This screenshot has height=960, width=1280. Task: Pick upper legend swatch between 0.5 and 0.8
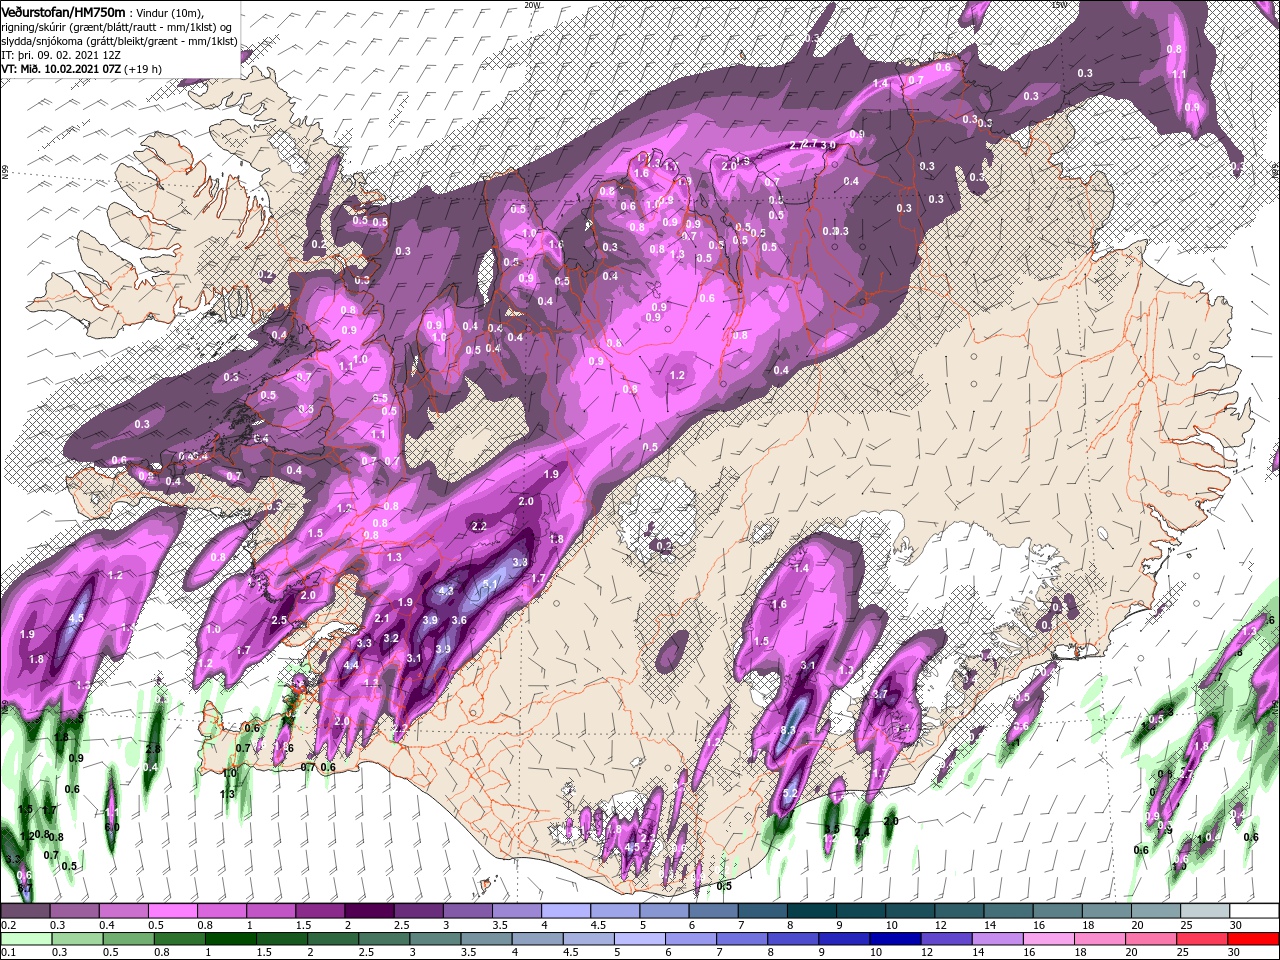point(172,911)
